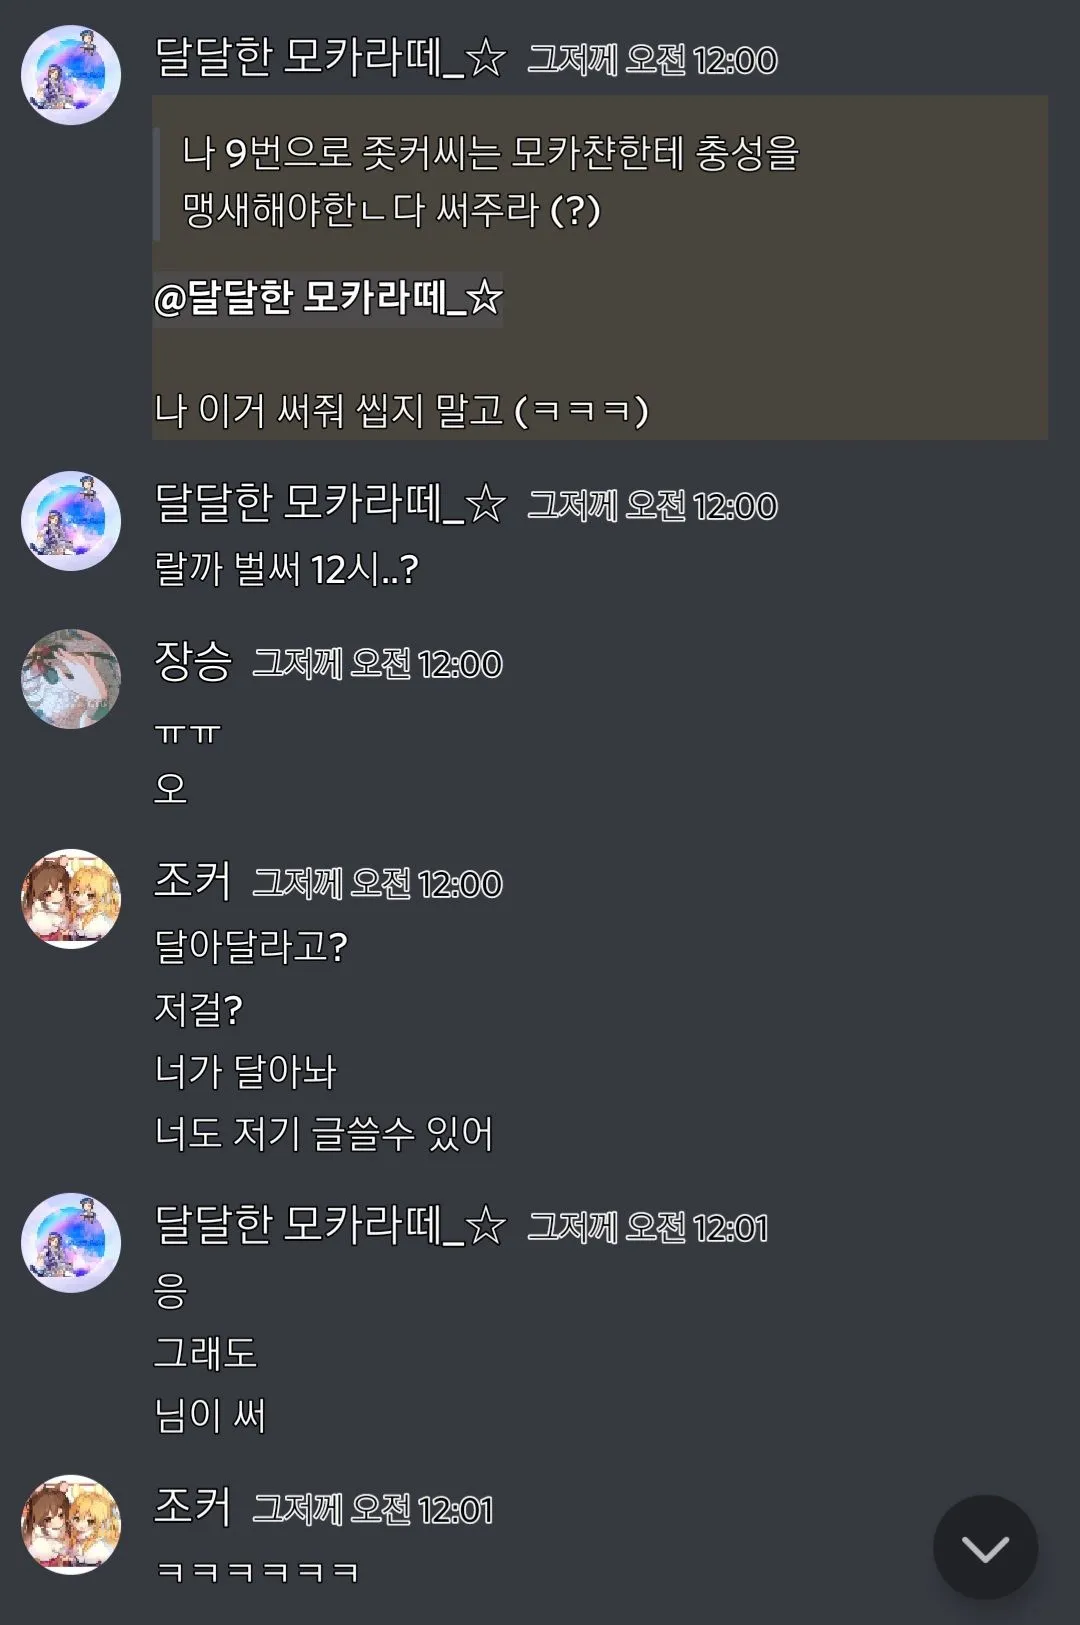Tap 달달한 모카라떼_☆ avatar beside '응' message
Screen dimensions: 1080x1625
[x=71, y=1243]
